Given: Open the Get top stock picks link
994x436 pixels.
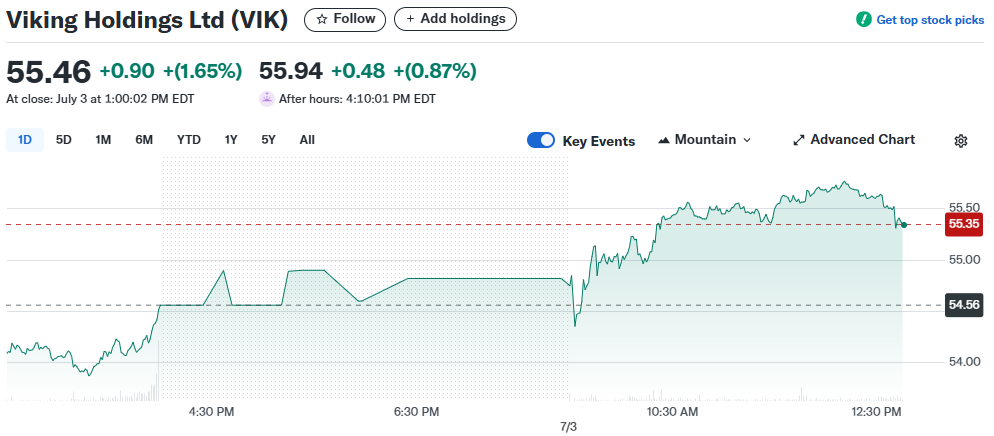Looking at the screenshot, I should coord(930,20).
